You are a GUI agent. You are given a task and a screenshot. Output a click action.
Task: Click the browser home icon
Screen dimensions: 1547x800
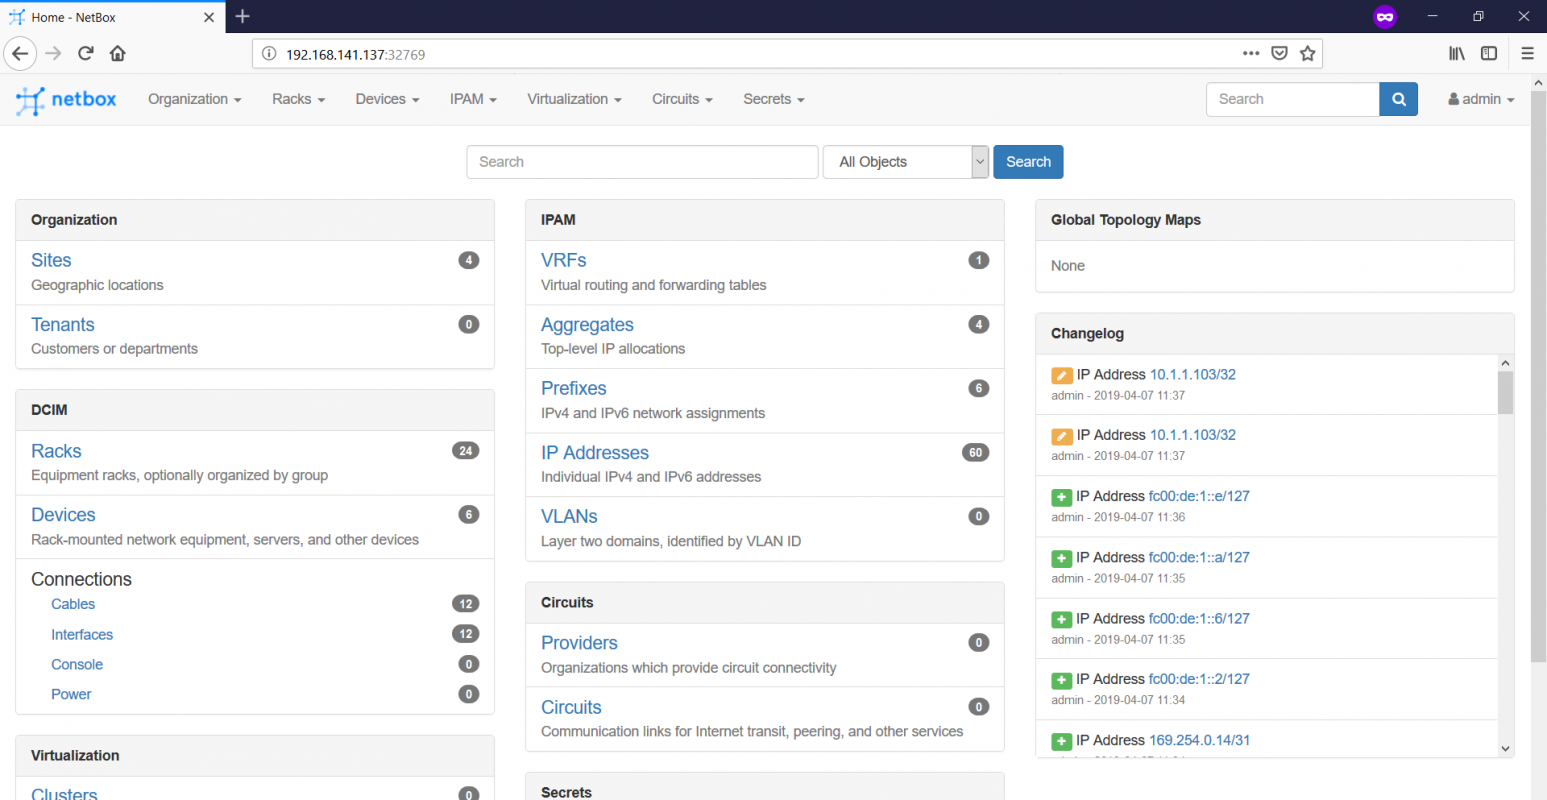[117, 53]
